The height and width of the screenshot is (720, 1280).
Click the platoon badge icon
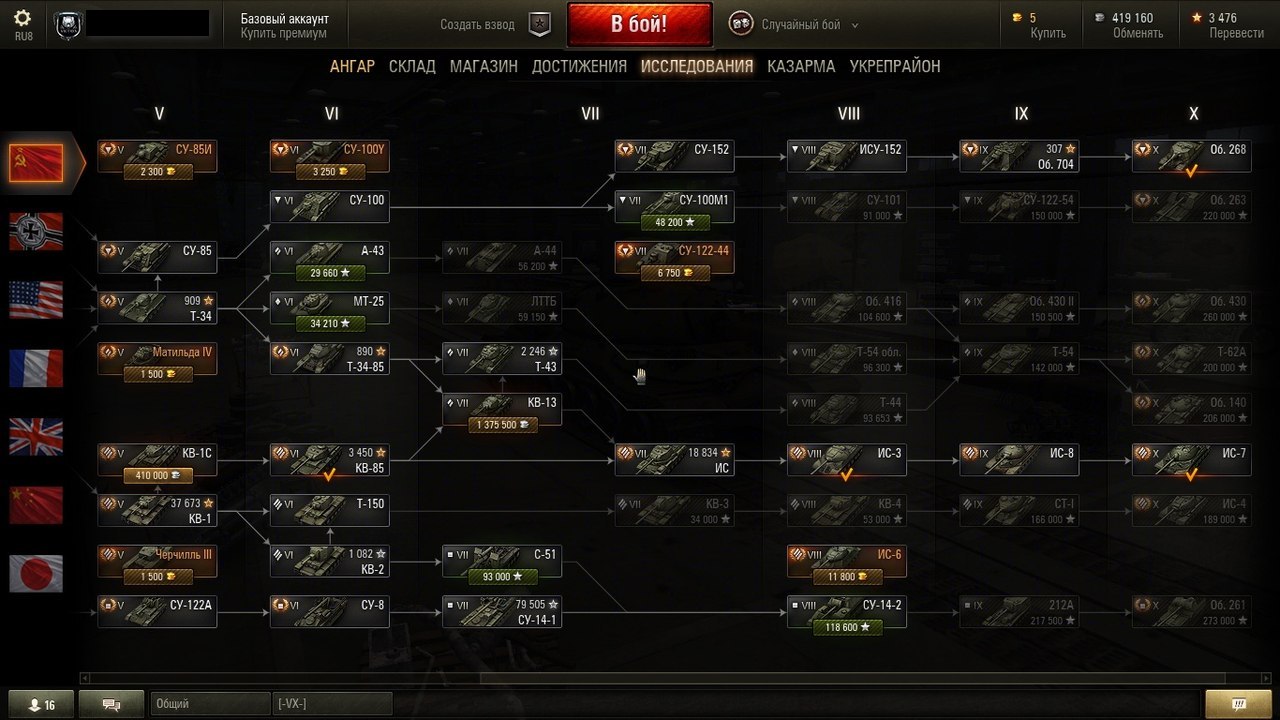point(540,25)
